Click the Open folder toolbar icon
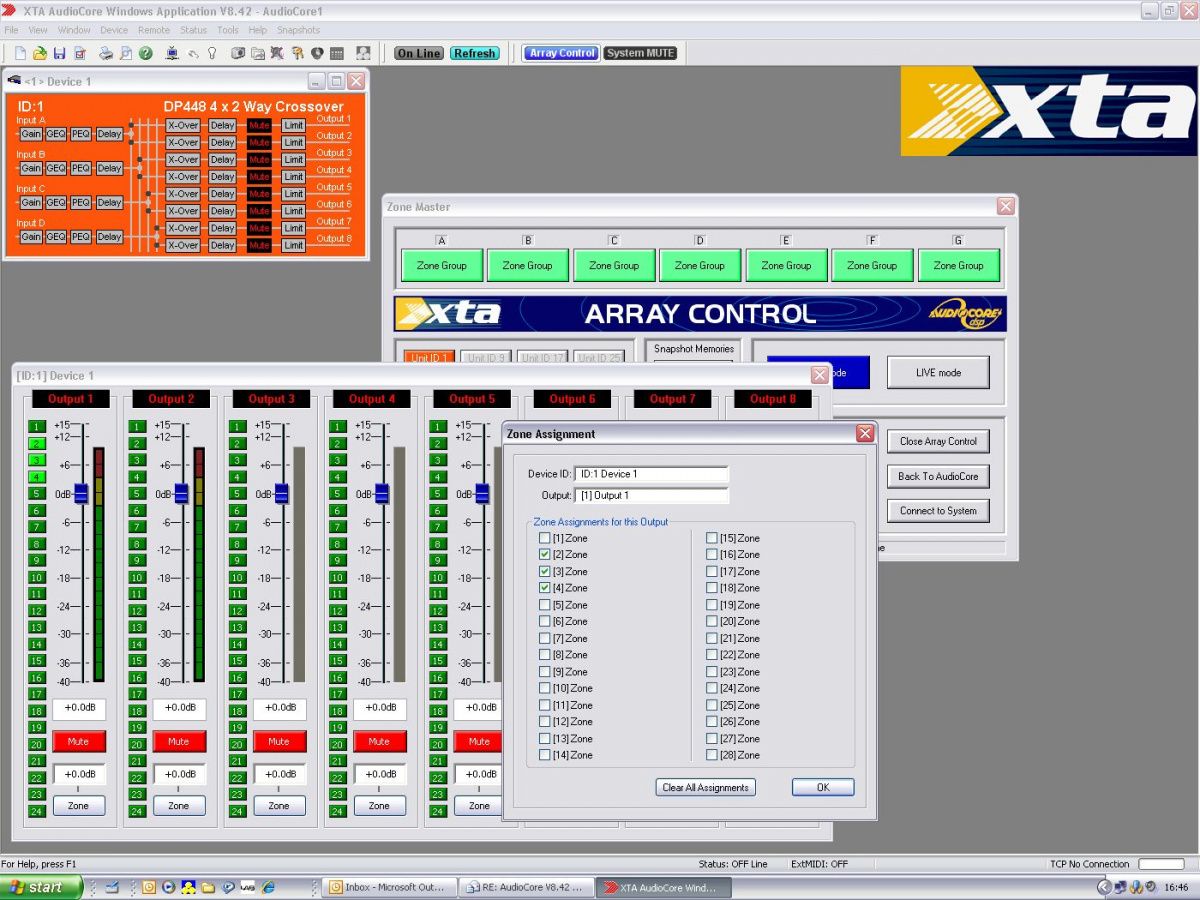The width and height of the screenshot is (1200, 900). (40, 53)
